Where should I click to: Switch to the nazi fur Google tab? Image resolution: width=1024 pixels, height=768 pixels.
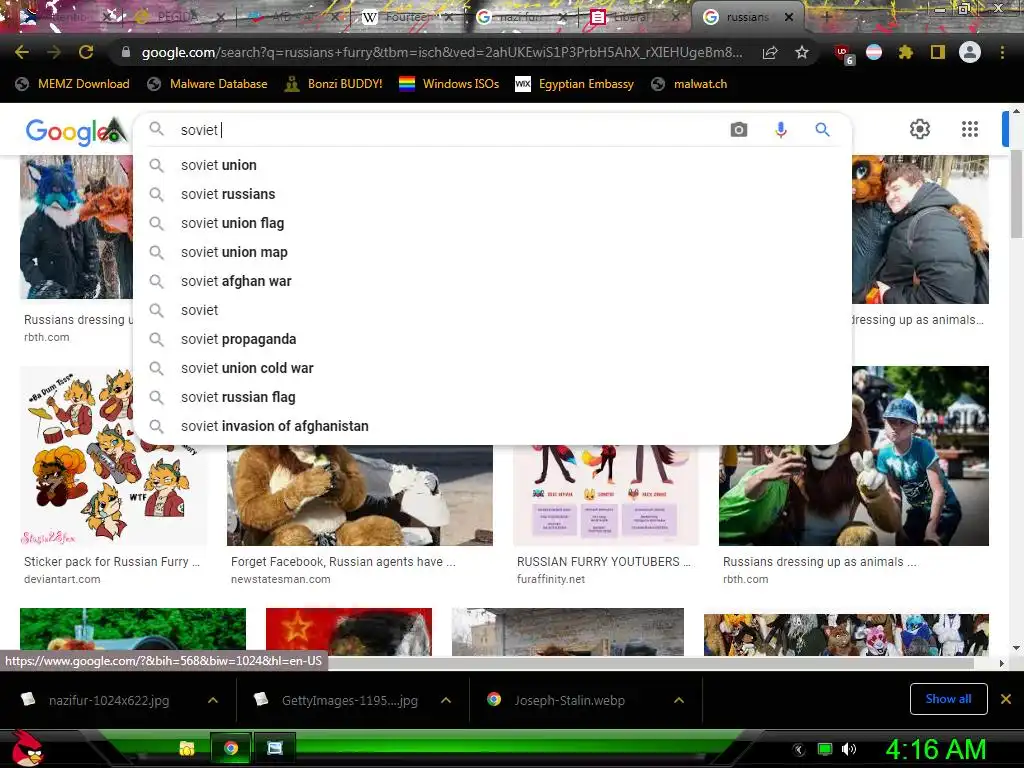pyautogui.click(x=520, y=17)
